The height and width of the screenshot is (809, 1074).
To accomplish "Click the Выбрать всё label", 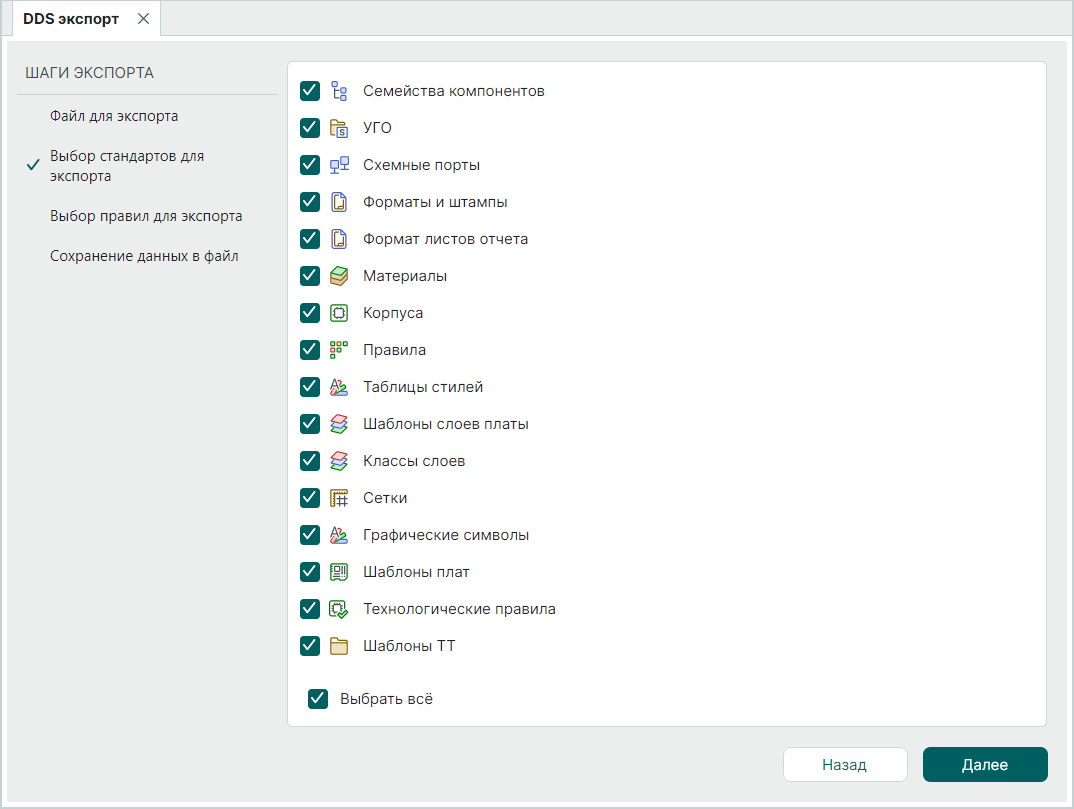I will click(x=386, y=699).
